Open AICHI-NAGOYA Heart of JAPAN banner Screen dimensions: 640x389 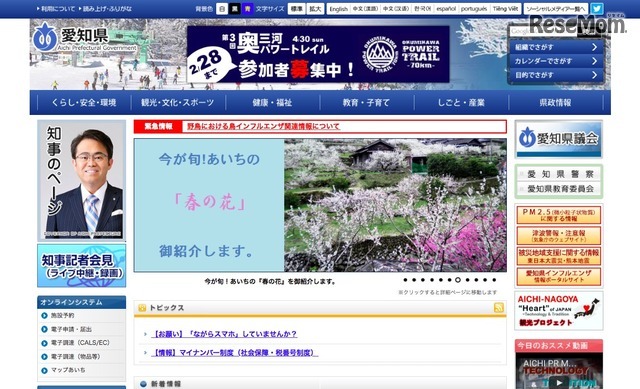coord(559,311)
